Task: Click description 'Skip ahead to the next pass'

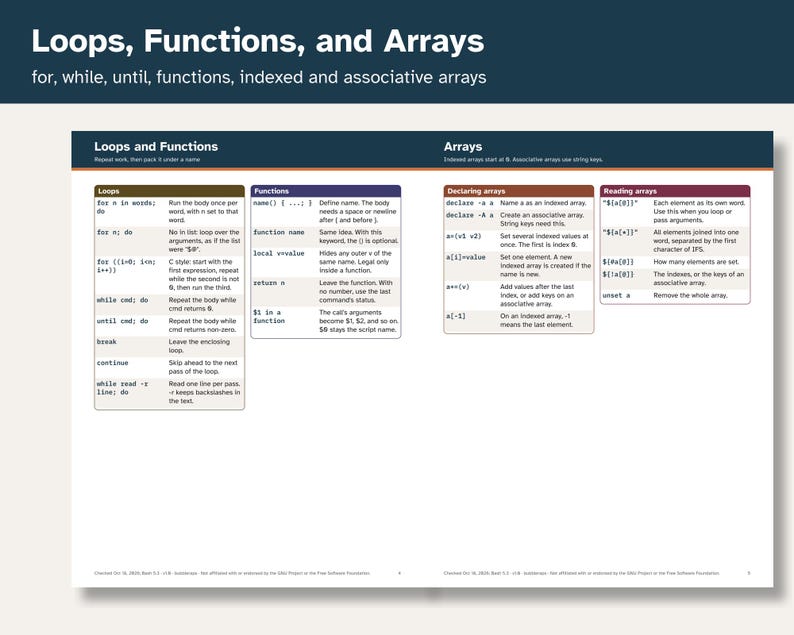Action: [203, 367]
